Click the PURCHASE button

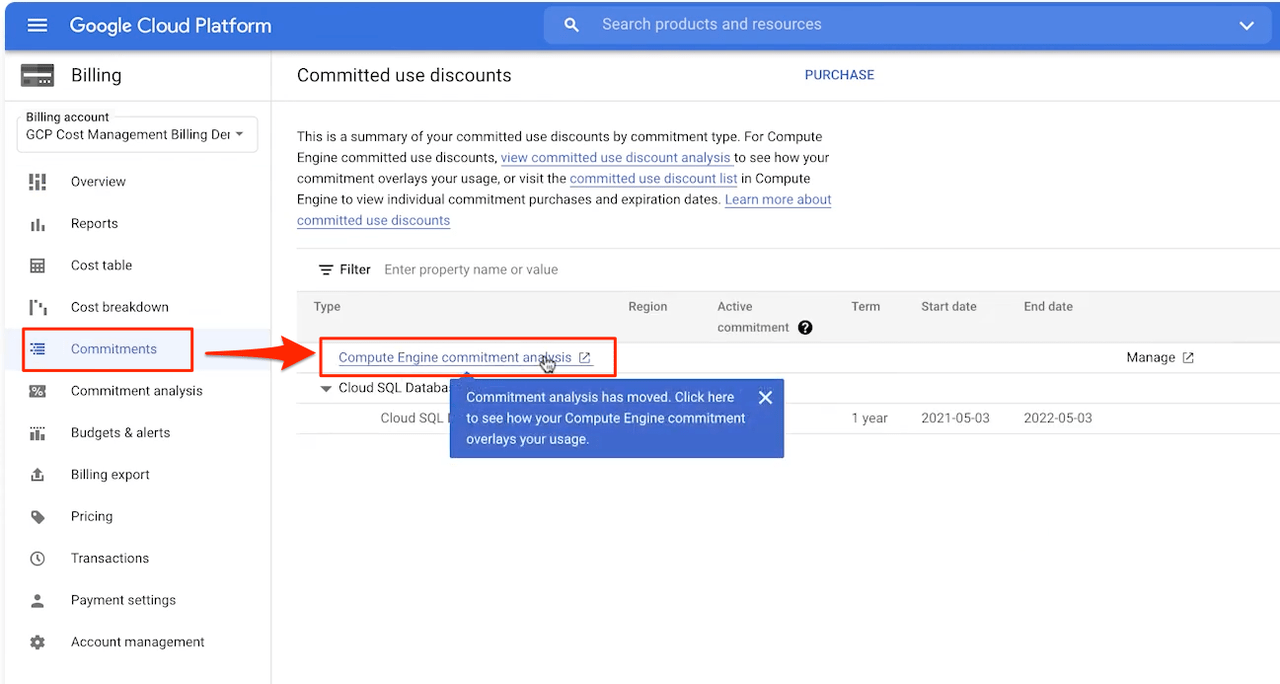[x=839, y=75]
